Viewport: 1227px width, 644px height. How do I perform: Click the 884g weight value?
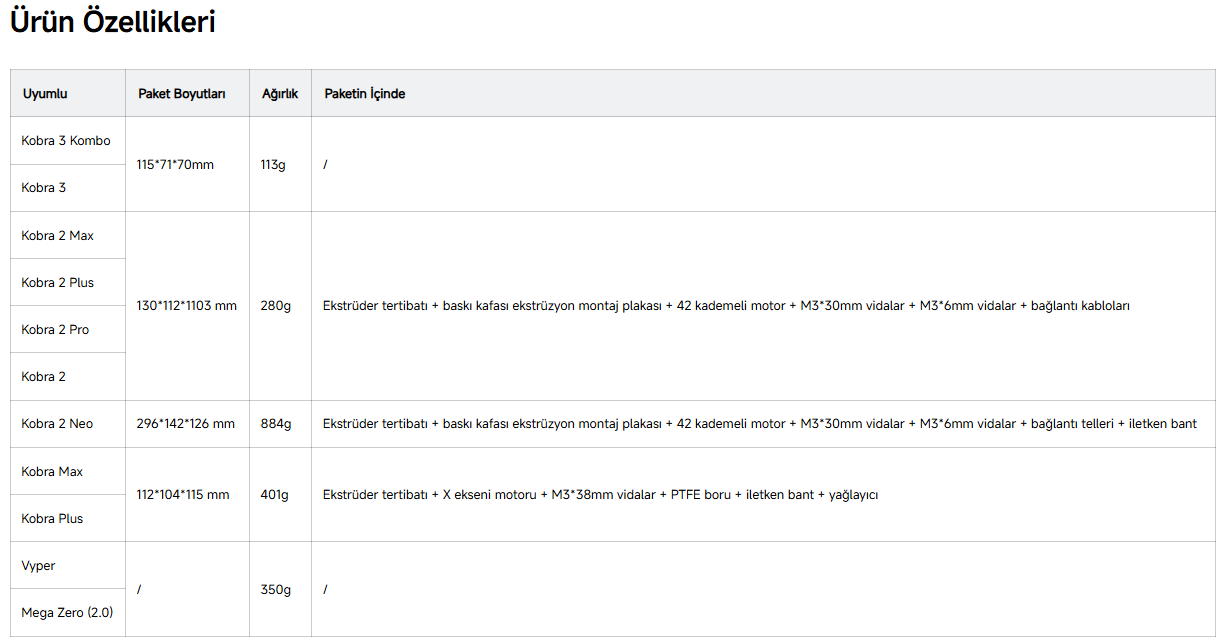click(x=276, y=424)
